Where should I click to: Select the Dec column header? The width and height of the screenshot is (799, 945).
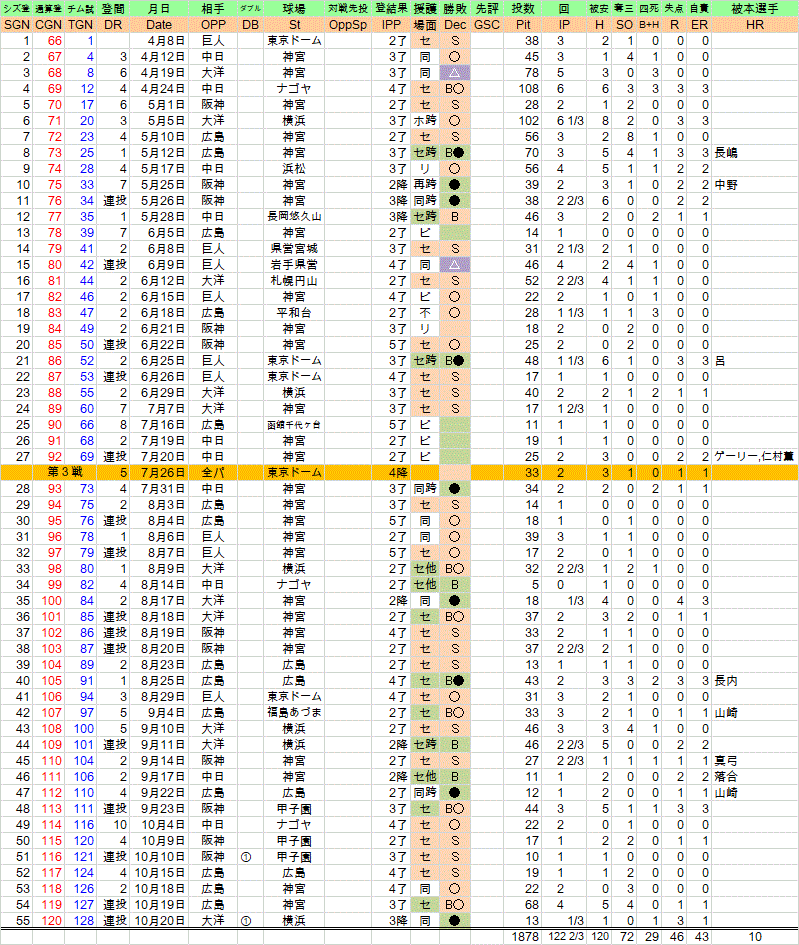[x=455, y=25]
